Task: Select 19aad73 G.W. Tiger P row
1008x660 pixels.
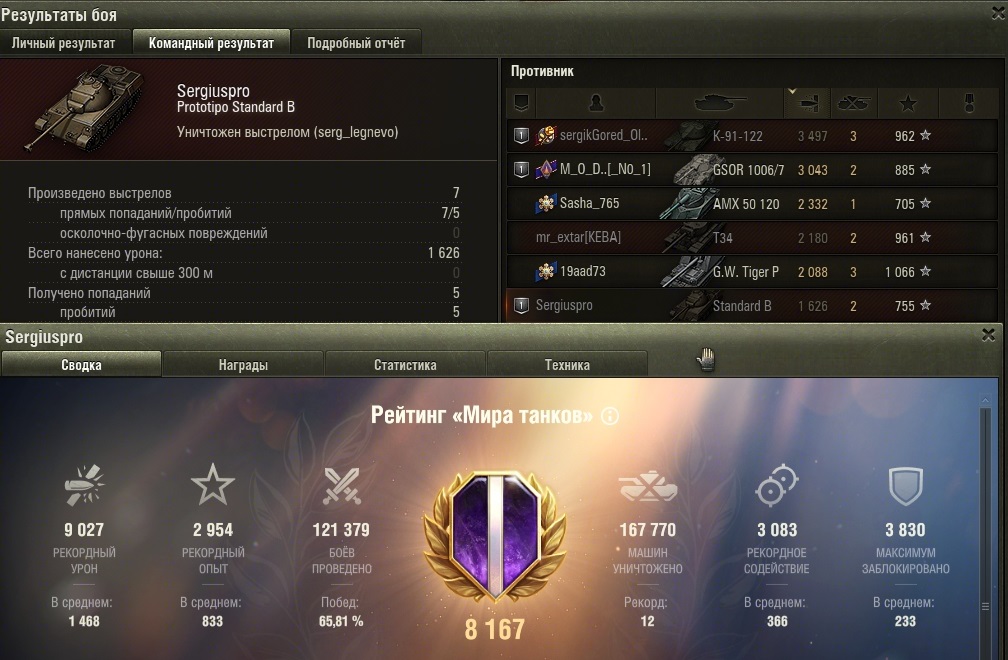Action: [752, 272]
